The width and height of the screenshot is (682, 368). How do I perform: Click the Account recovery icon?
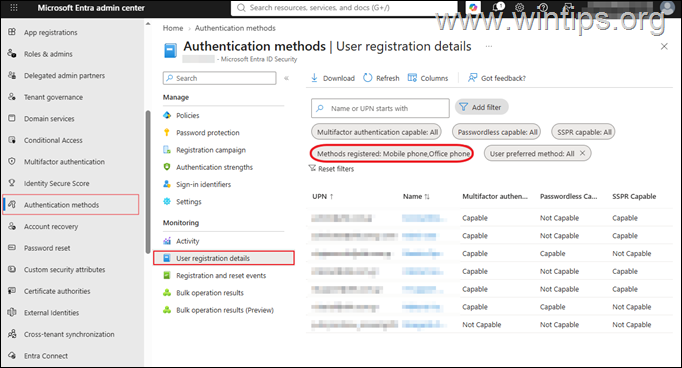[12, 226]
